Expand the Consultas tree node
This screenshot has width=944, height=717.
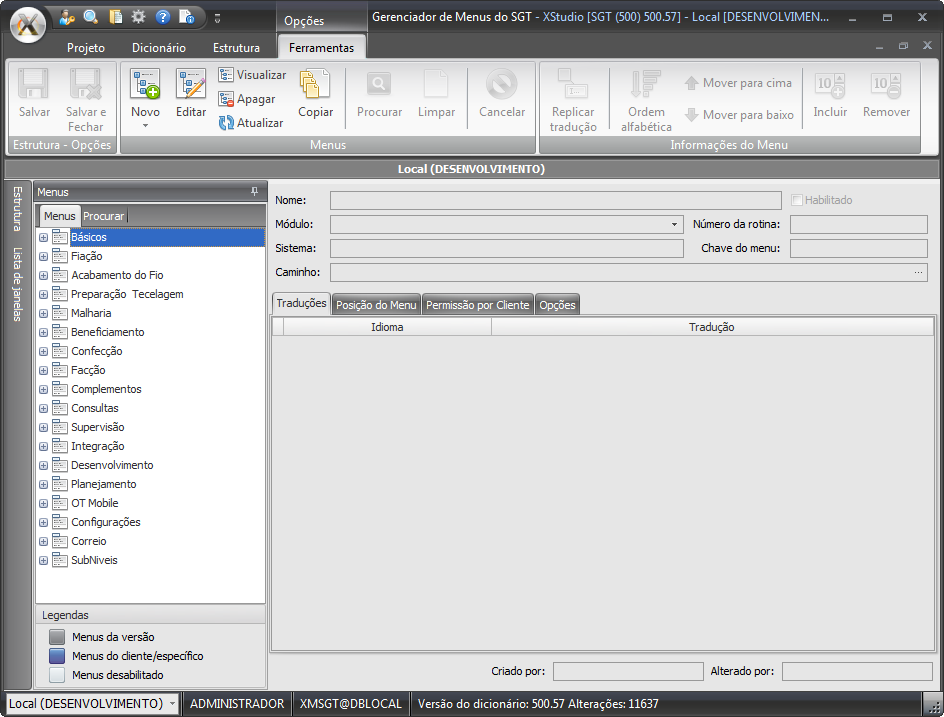(43, 409)
